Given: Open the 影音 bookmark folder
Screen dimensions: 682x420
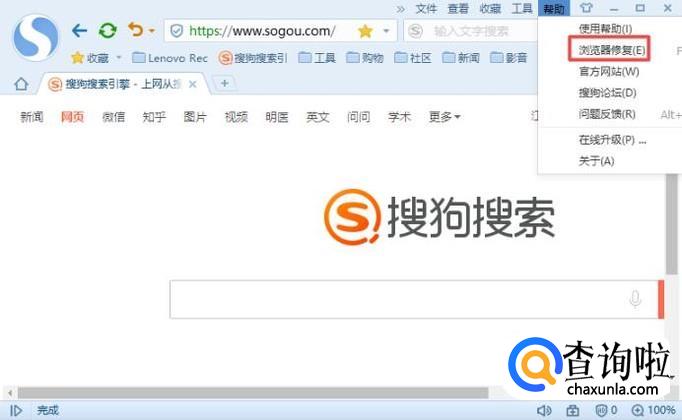Looking at the screenshot, I should pos(508,58).
